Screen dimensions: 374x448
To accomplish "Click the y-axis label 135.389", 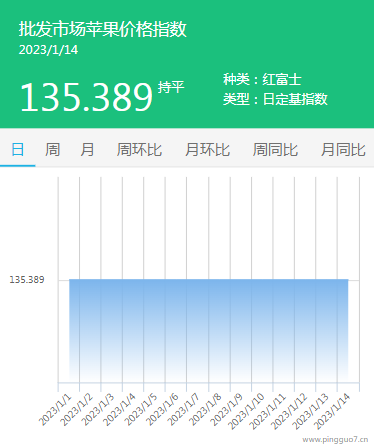I will point(27,280).
